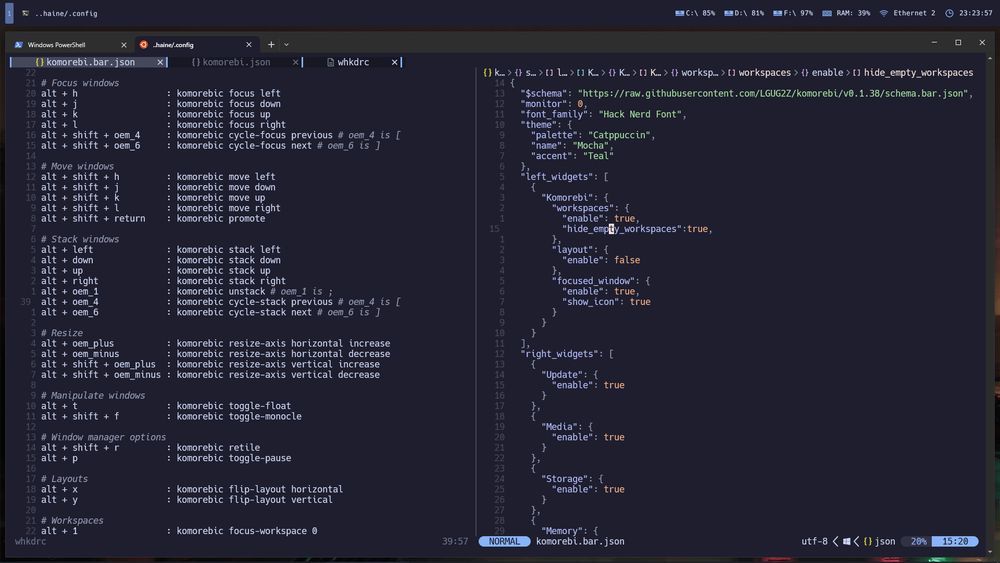Switch to the .haine/.config terminal tab
This screenshot has height=563, width=1000.
coord(196,45)
